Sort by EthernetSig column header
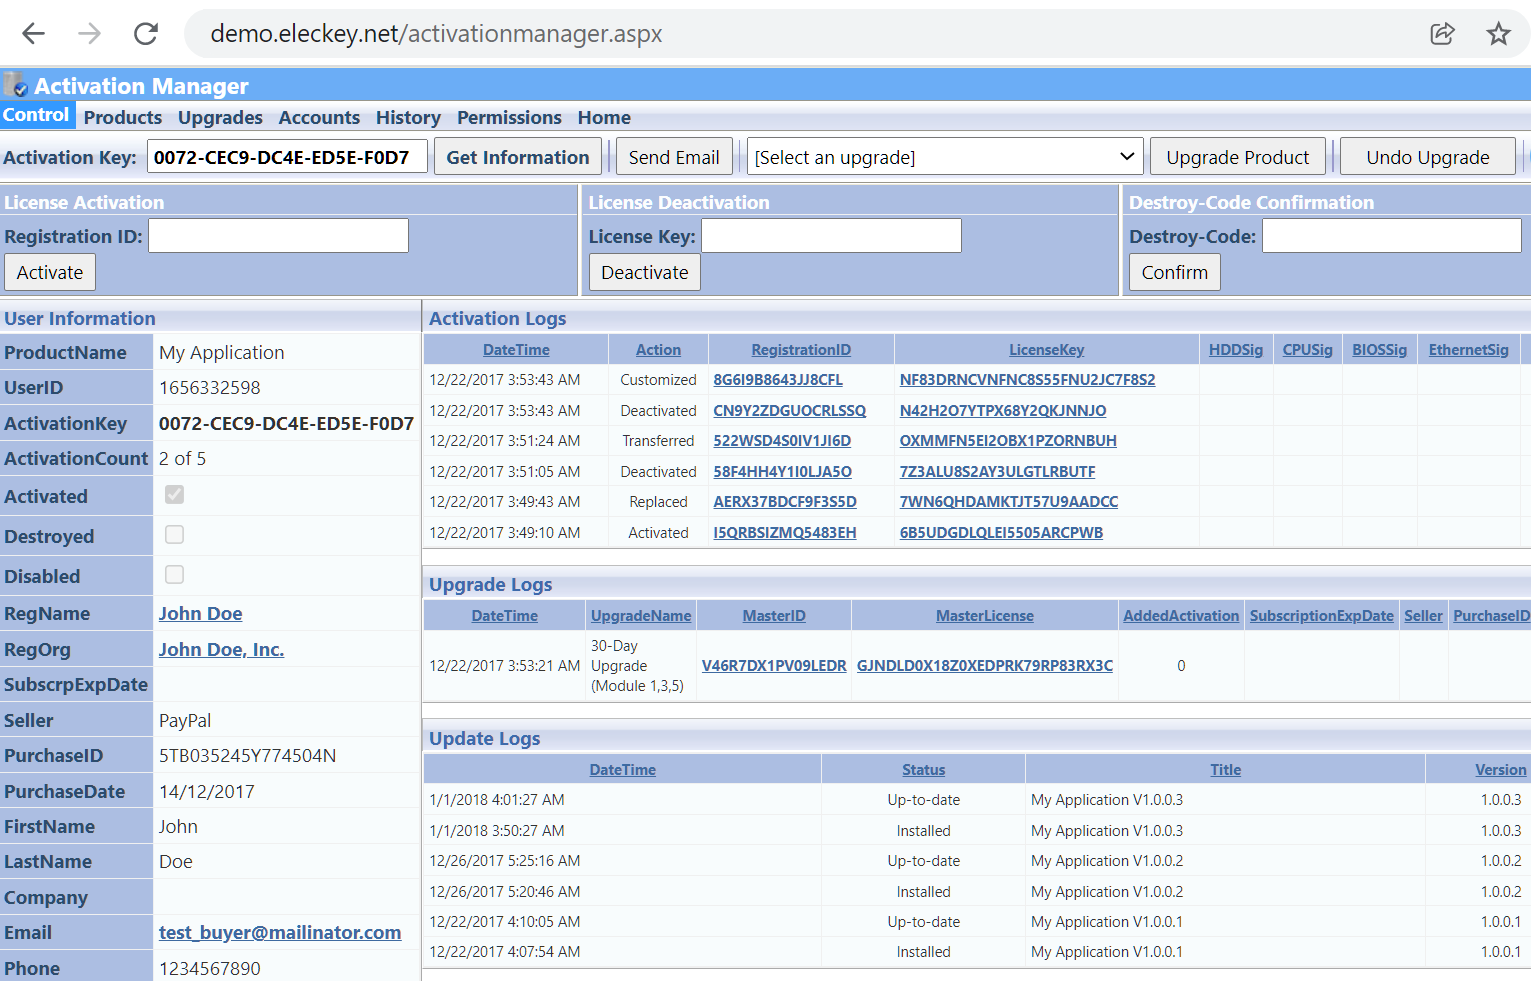Viewport: 1531px width, 981px height. coord(1468,350)
